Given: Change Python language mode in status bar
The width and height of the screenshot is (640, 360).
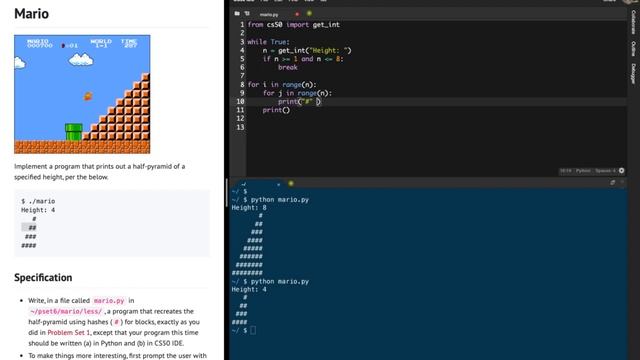Looking at the screenshot, I should click(583, 171).
